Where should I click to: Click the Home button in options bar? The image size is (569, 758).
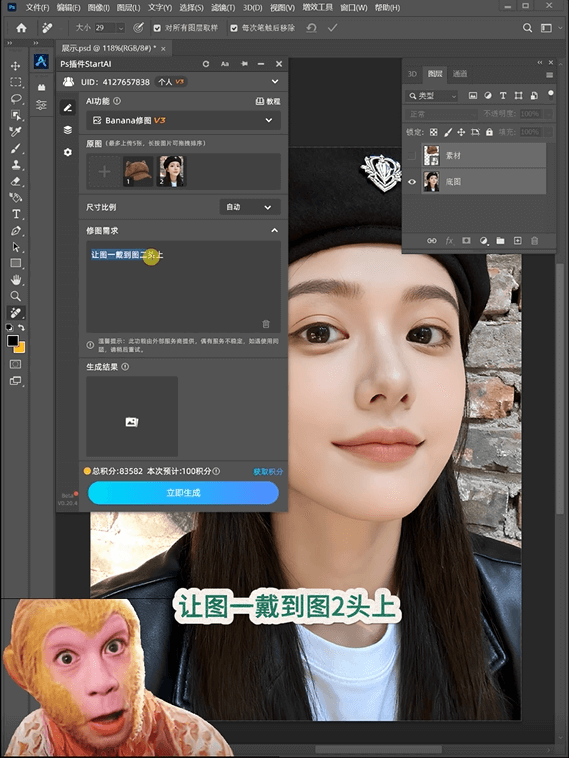coord(21,28)
